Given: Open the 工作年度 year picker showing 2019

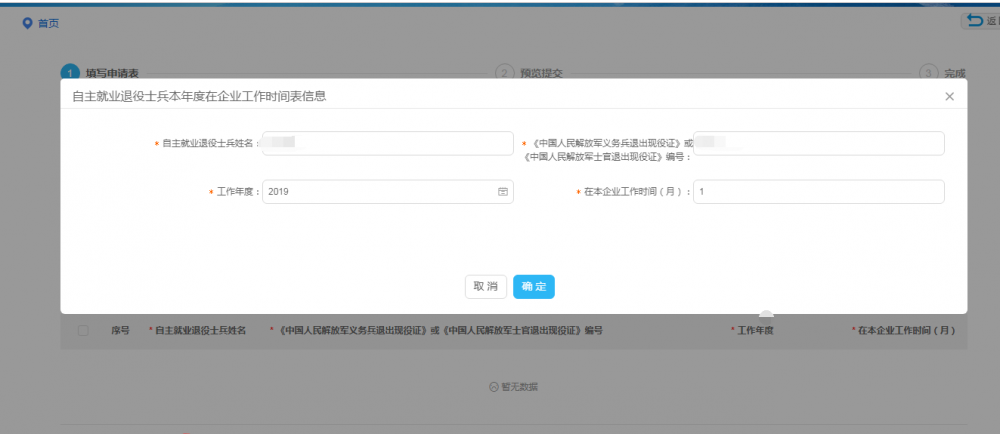Looking at the screenshot, I should 380,192.
